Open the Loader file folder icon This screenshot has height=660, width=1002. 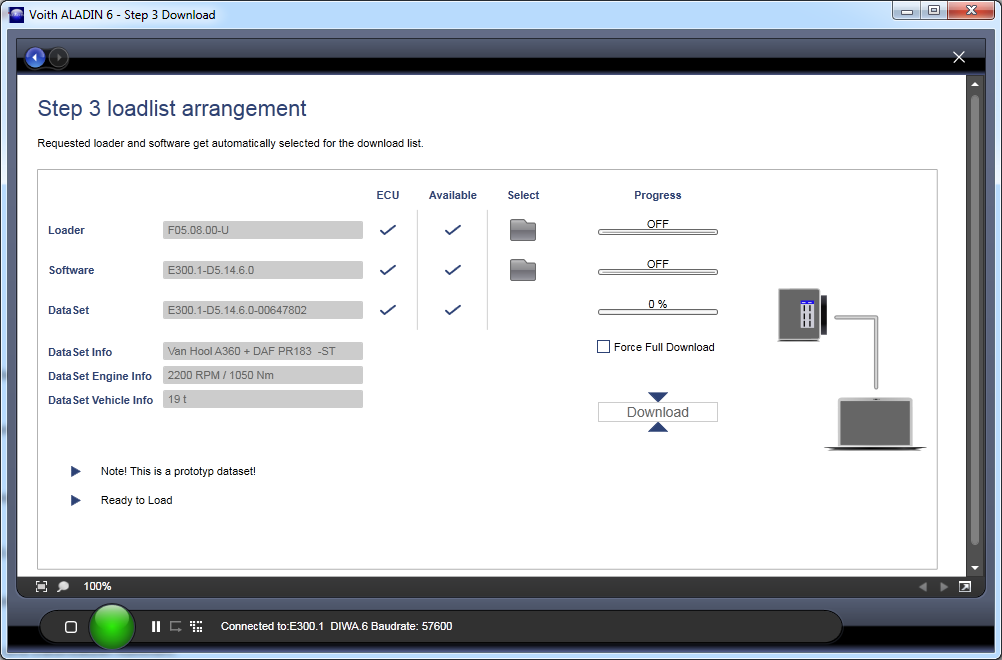pos(523,230)
